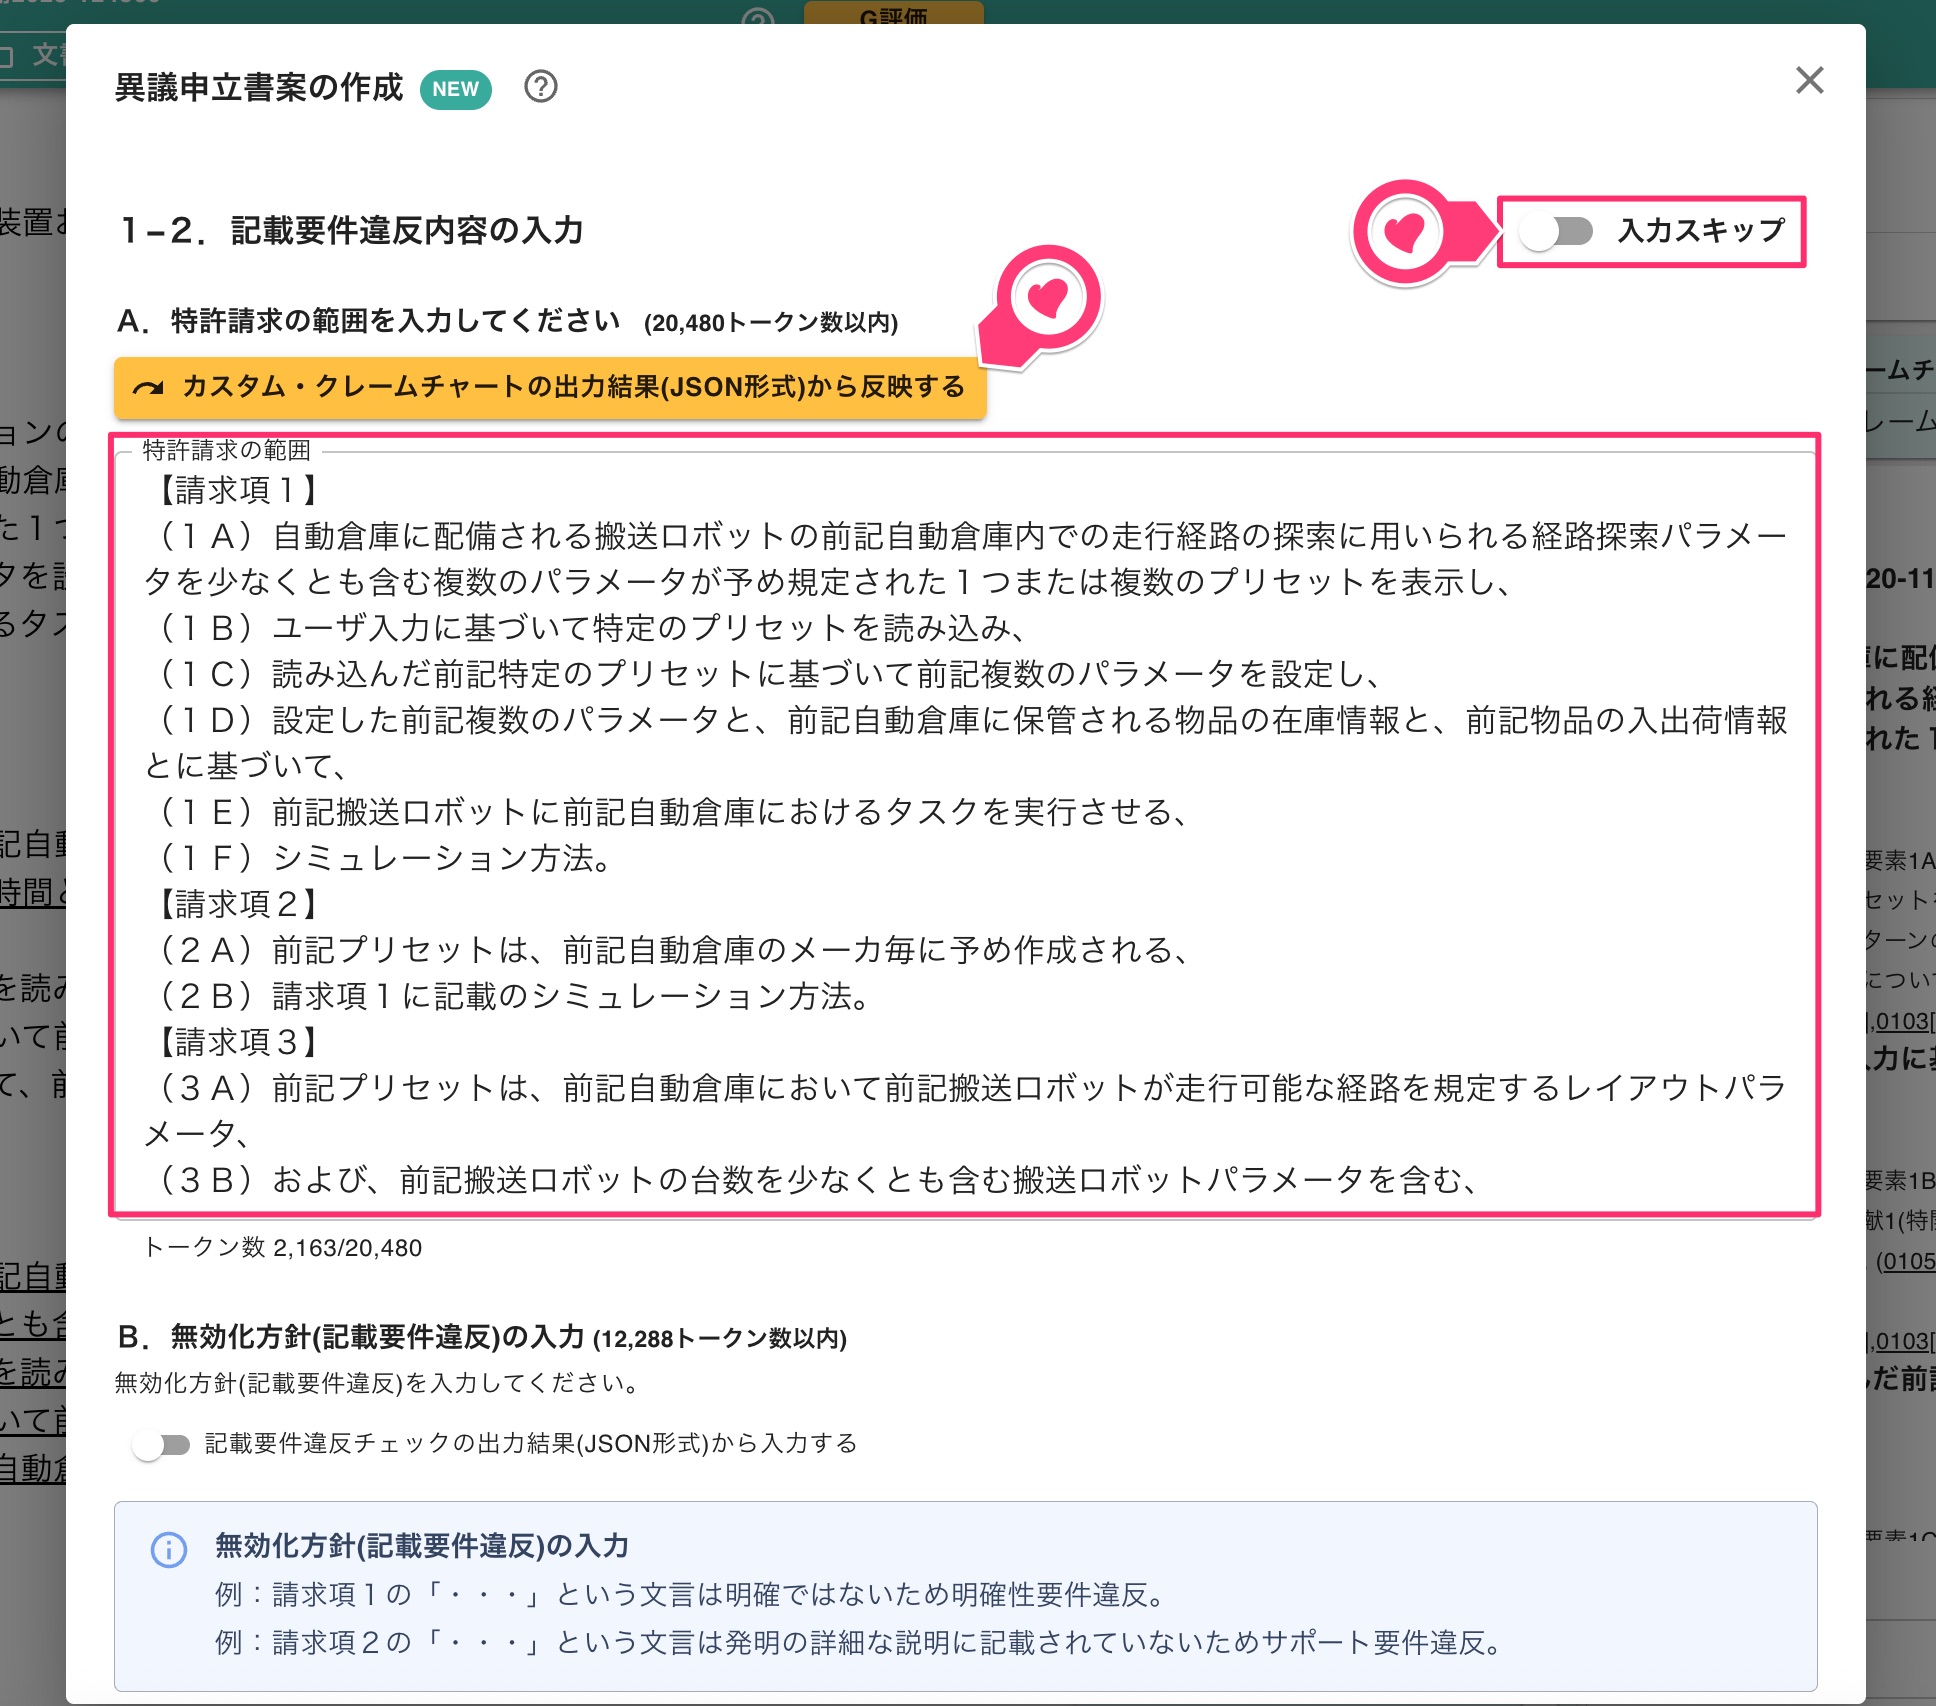Click the NEW badge next to the title

(456, 89)
